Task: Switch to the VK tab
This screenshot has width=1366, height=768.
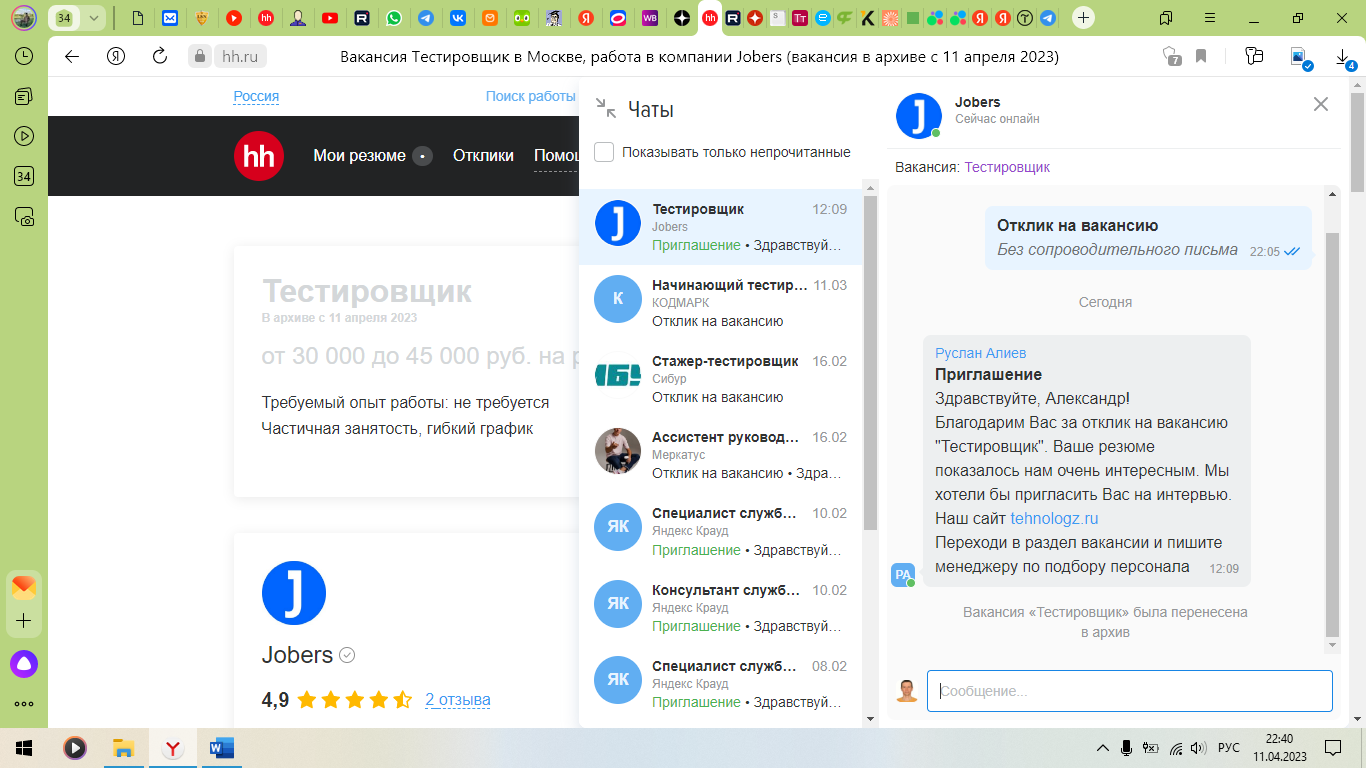Action: [458, 18]
